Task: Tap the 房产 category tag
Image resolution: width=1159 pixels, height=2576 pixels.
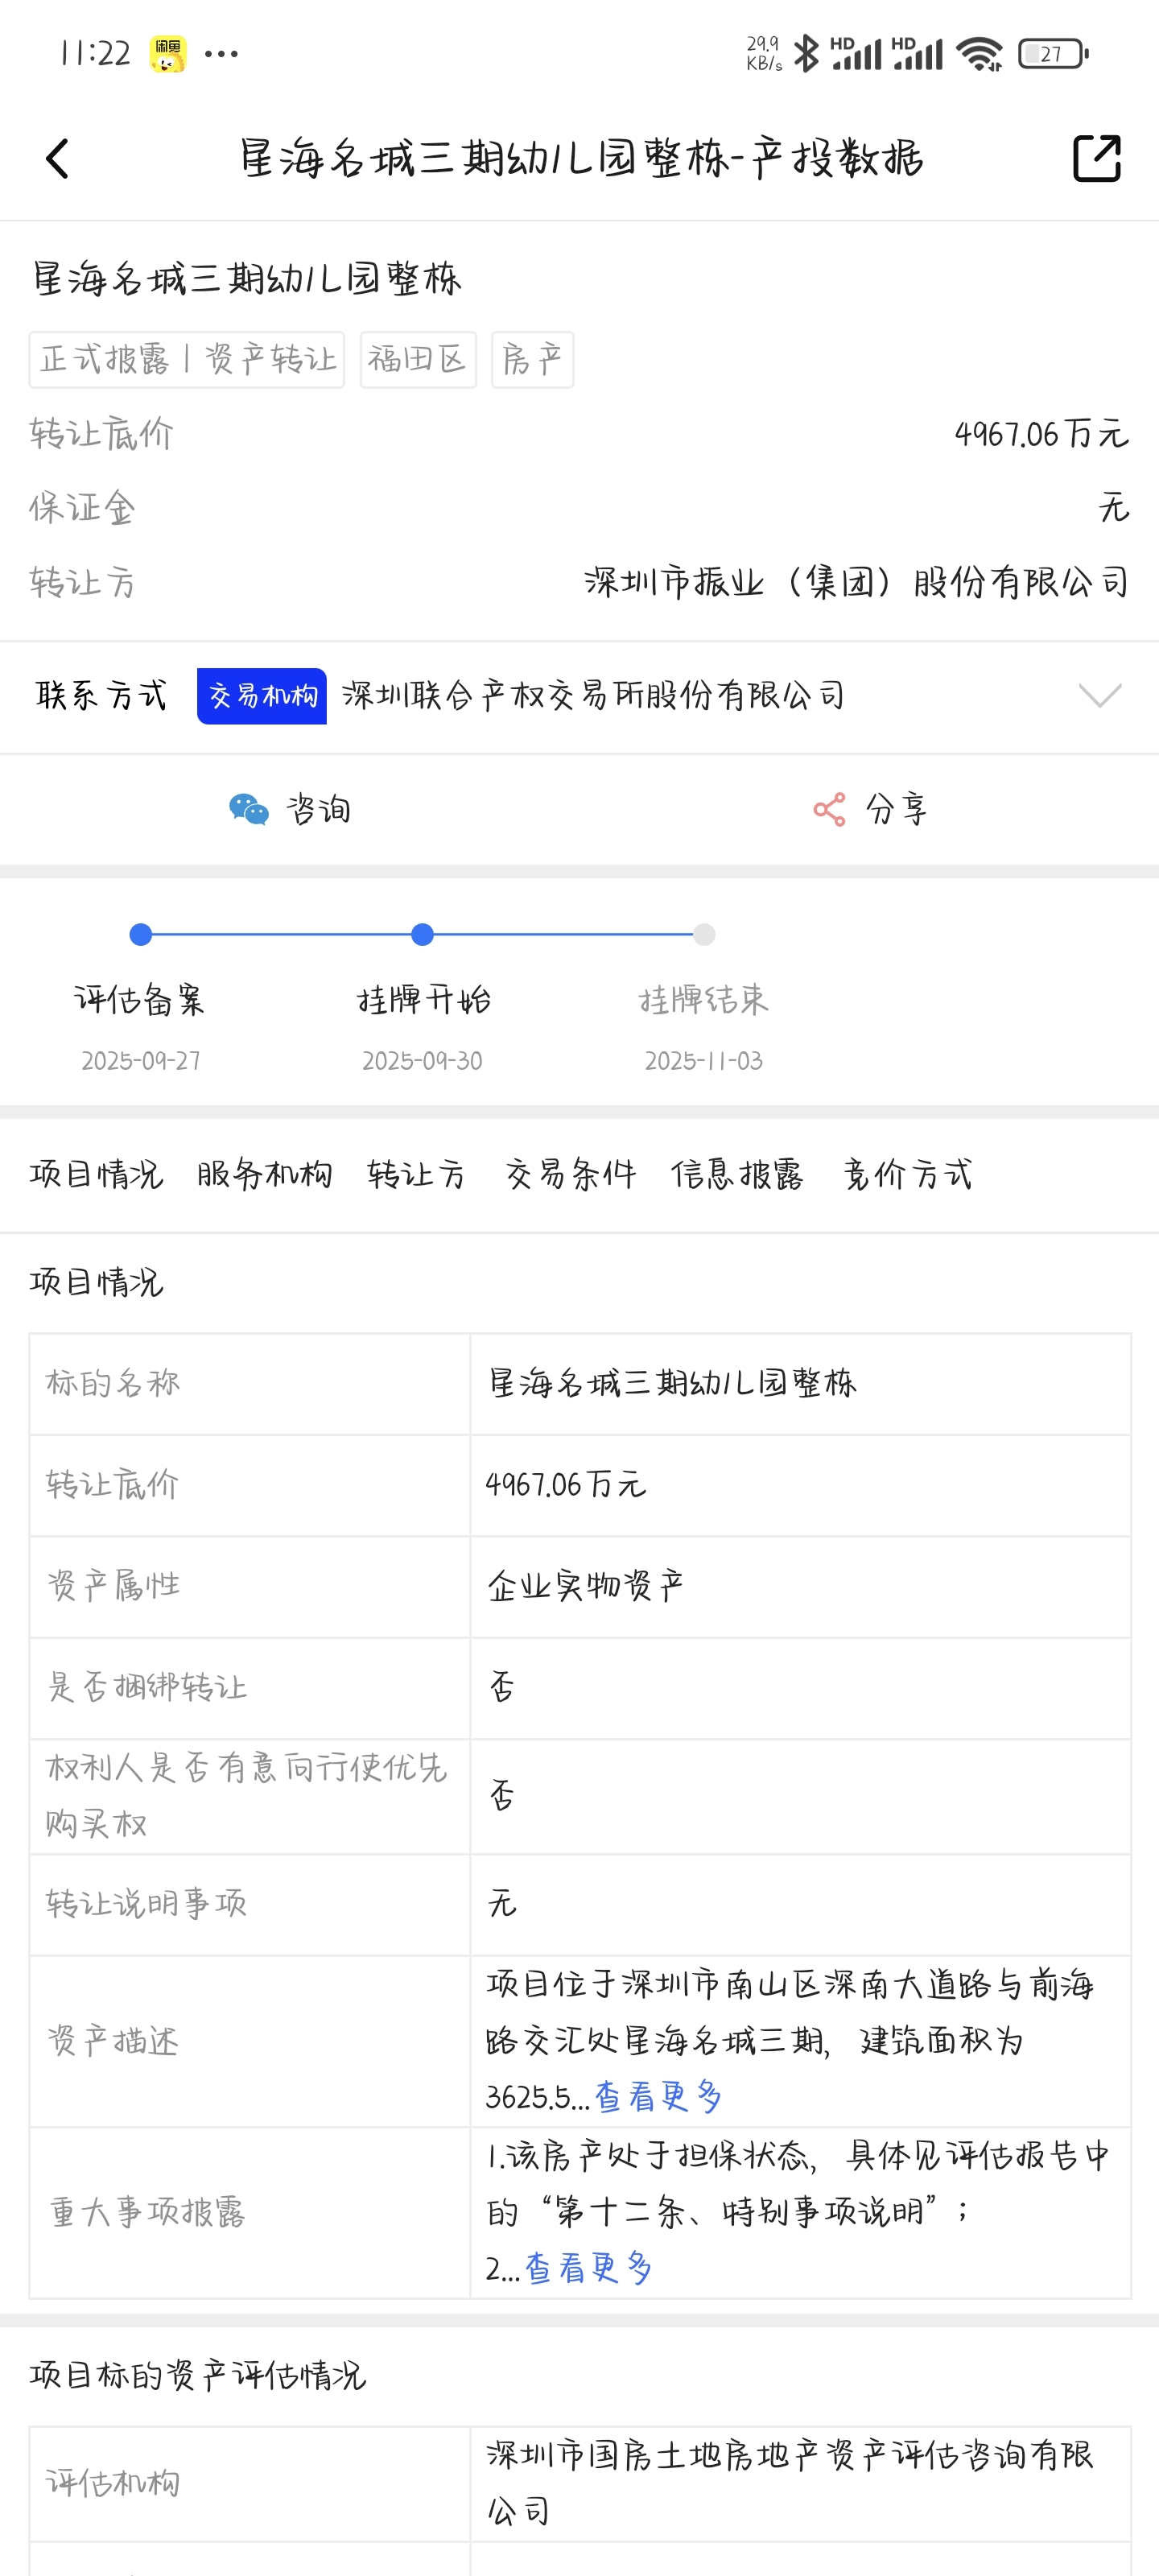Action: (532, 359)
